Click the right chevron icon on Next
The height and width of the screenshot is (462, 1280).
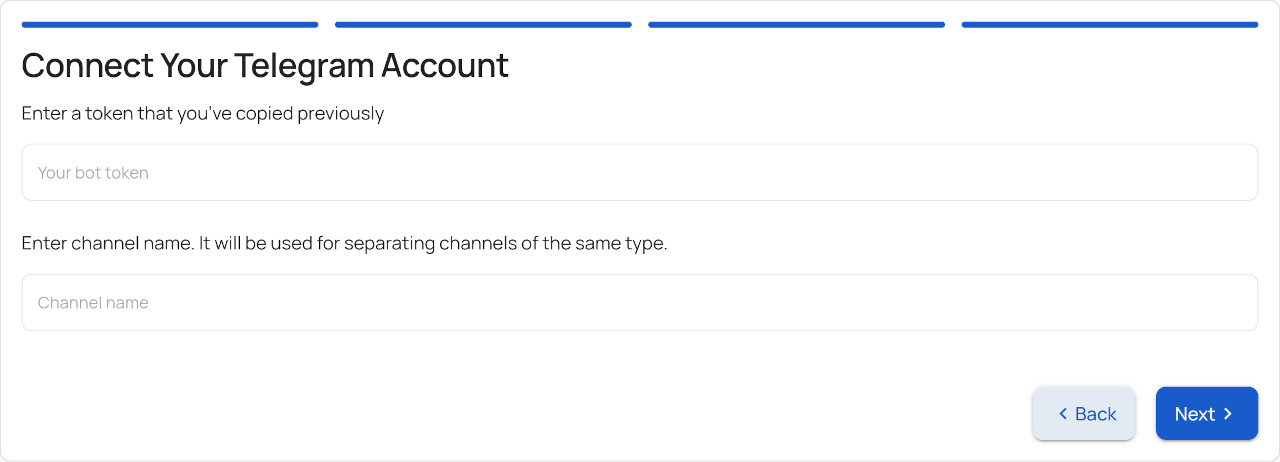click(1228, 414)
